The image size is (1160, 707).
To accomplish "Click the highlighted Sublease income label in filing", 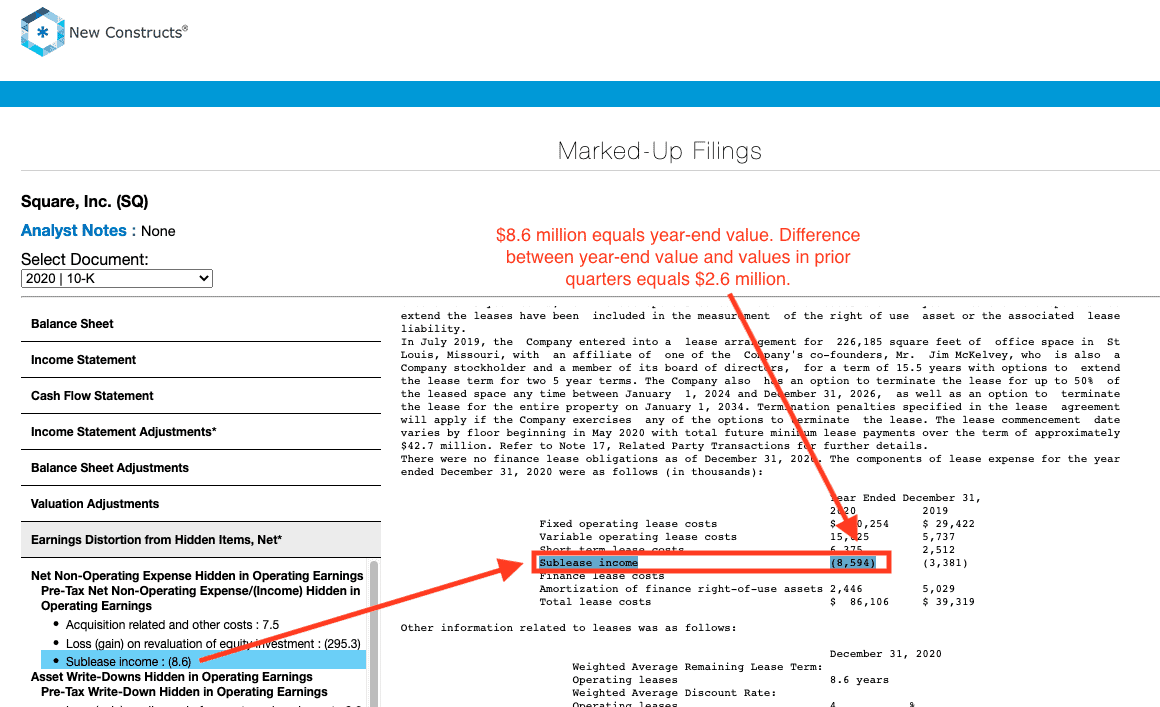I will (x=588, y=563).
